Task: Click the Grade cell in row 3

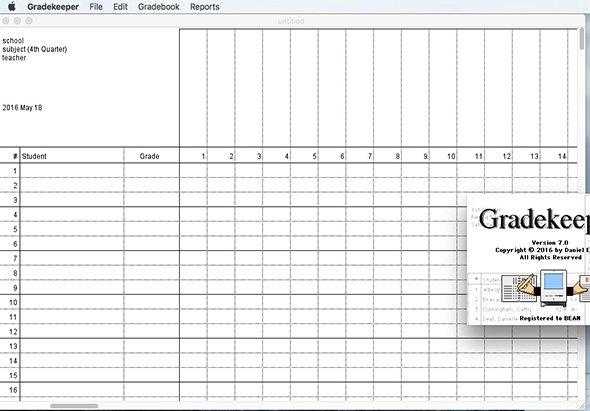Action: [152, 199]
